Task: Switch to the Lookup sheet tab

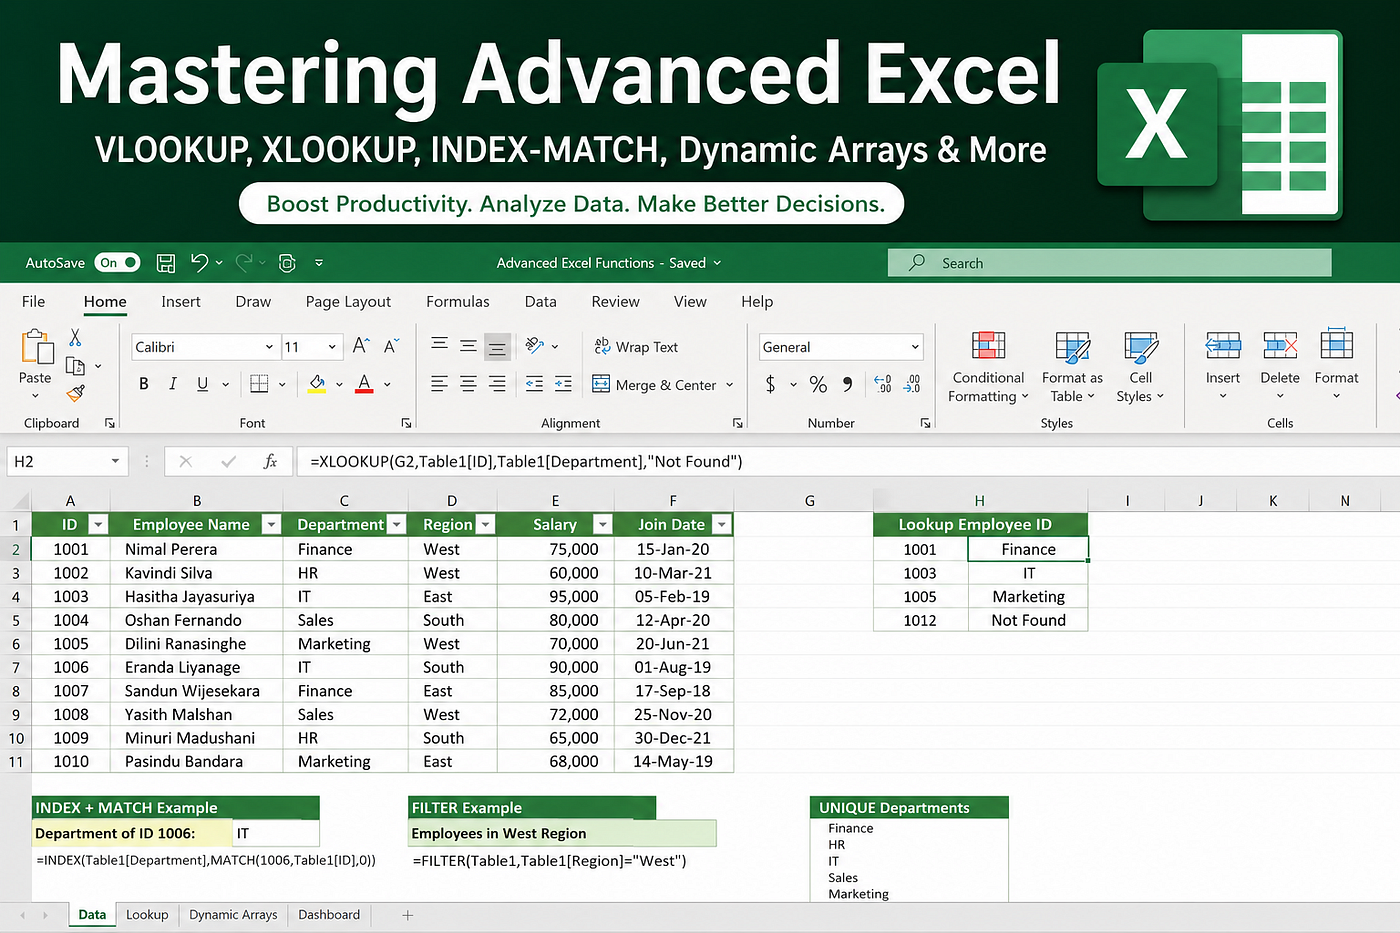Action: point(147,915)
